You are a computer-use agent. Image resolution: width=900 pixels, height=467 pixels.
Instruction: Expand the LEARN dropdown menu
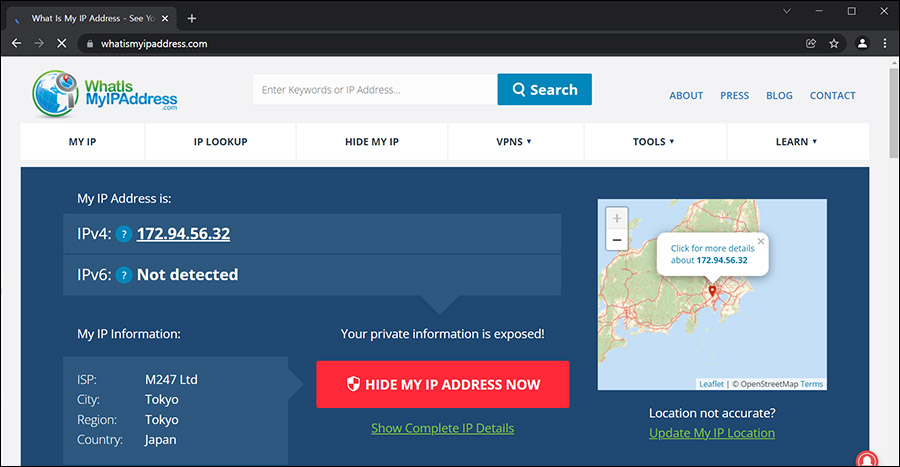click(797, 142)
